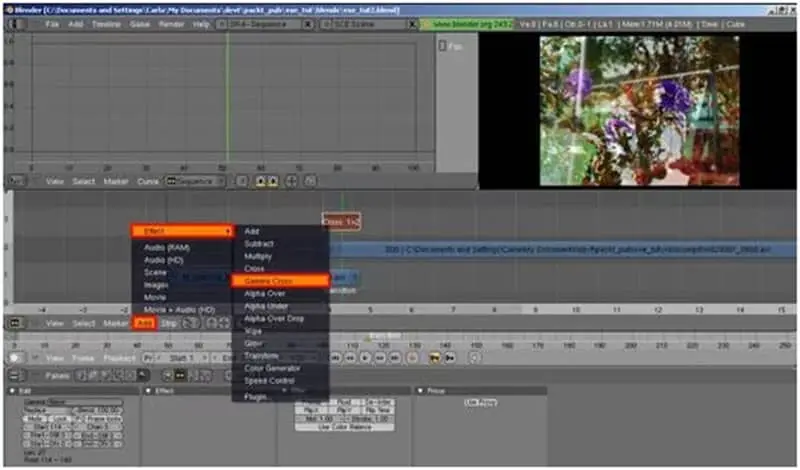Click the sequencer editor type icon
Screen dimensions: 800x470
click(x=15, y=323)
